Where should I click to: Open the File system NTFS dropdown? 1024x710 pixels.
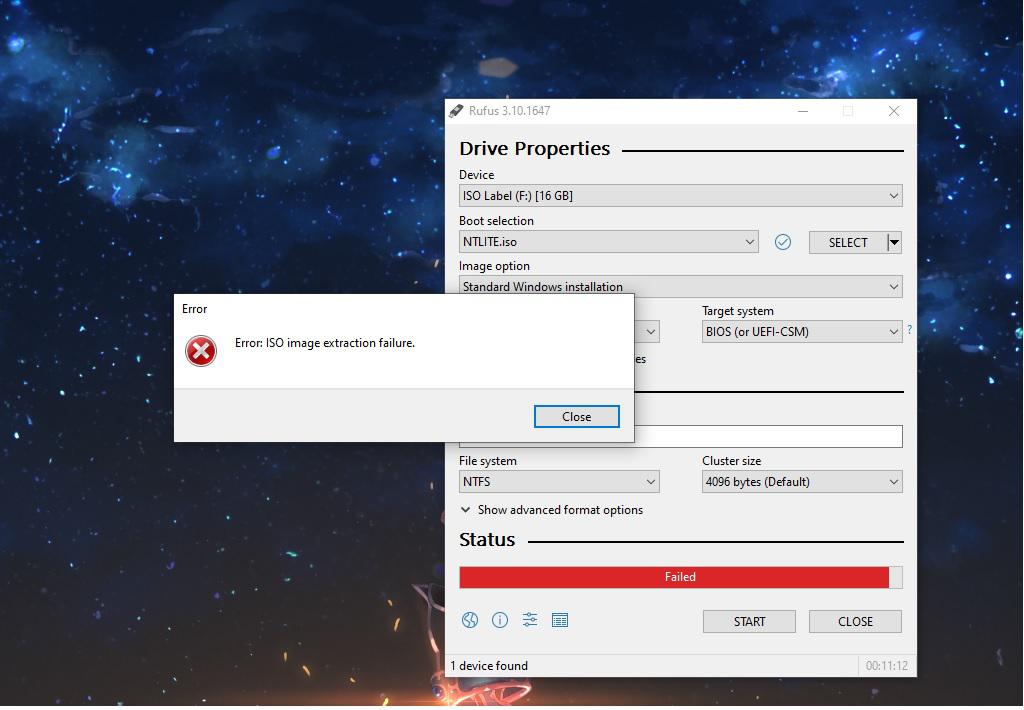558,482
